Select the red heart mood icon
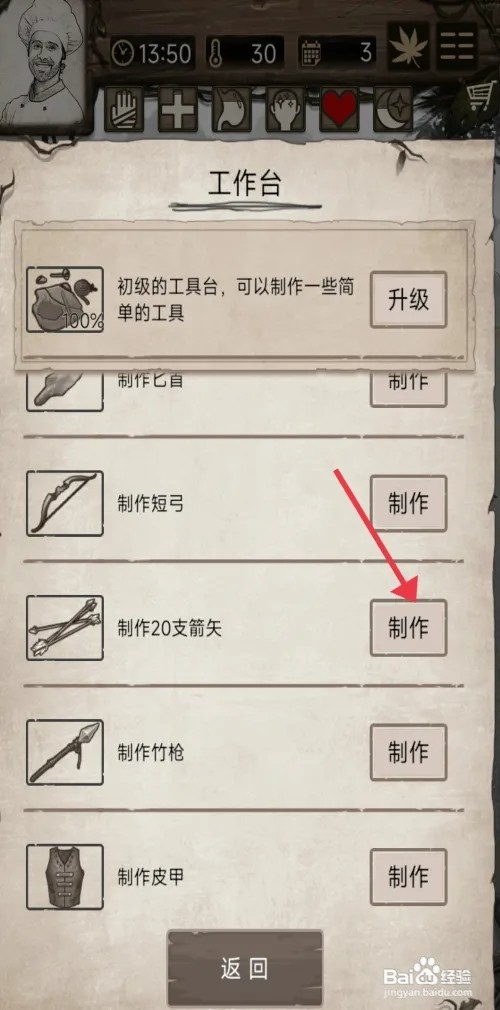The height and width of the screenshot is (1010, 500). pyautogui.click(x=339, y=110)
